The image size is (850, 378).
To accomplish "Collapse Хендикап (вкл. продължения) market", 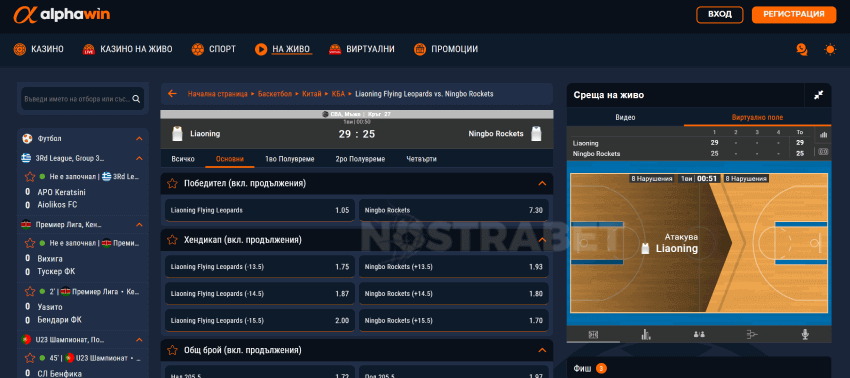I will [x=542, y=239].
